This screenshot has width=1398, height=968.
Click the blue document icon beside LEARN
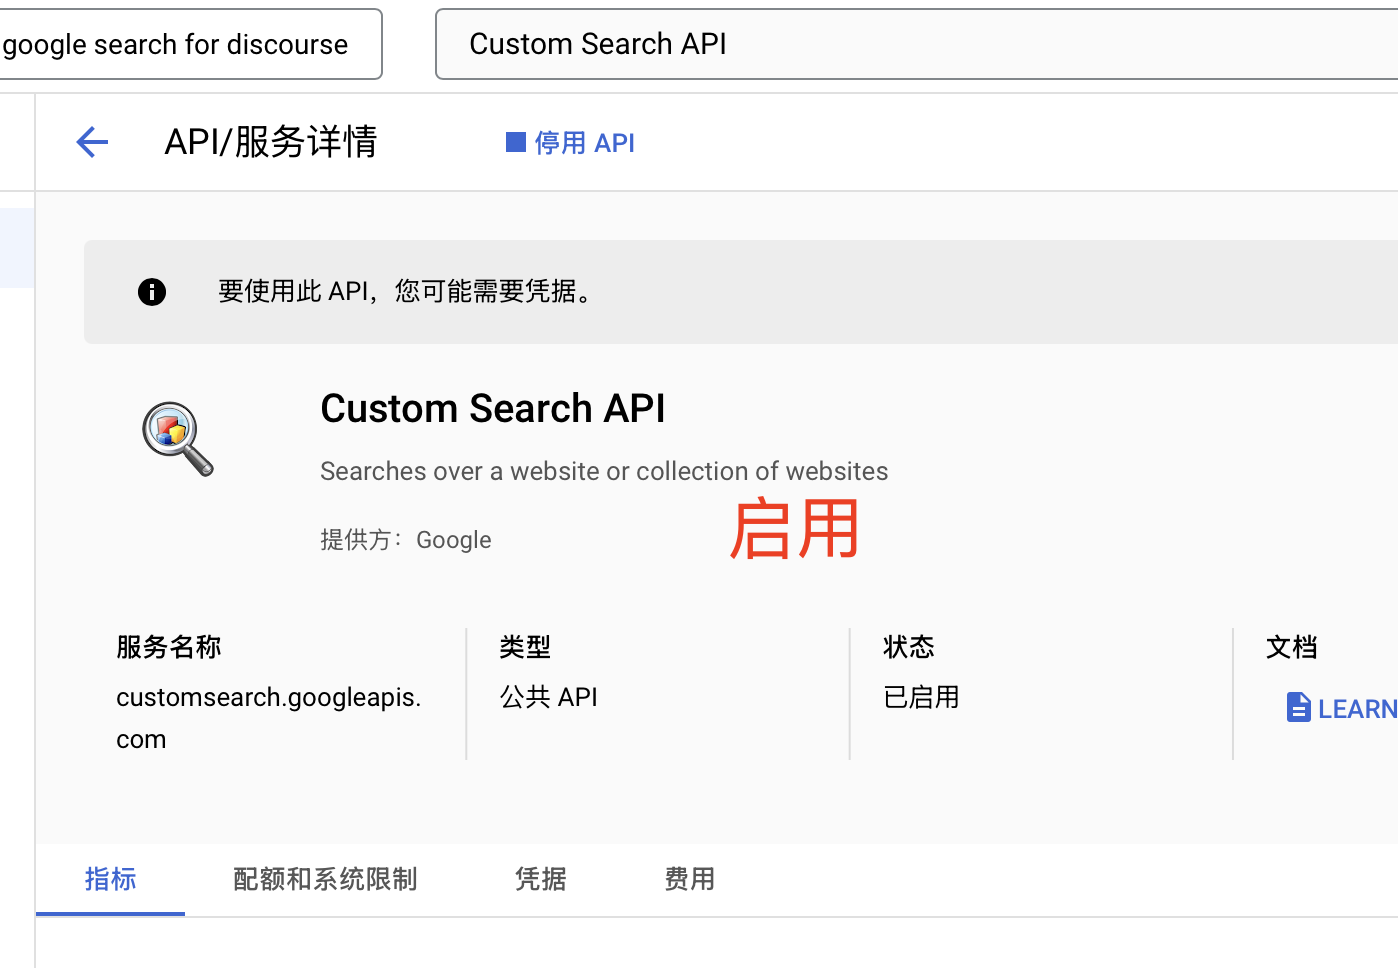1298,707
